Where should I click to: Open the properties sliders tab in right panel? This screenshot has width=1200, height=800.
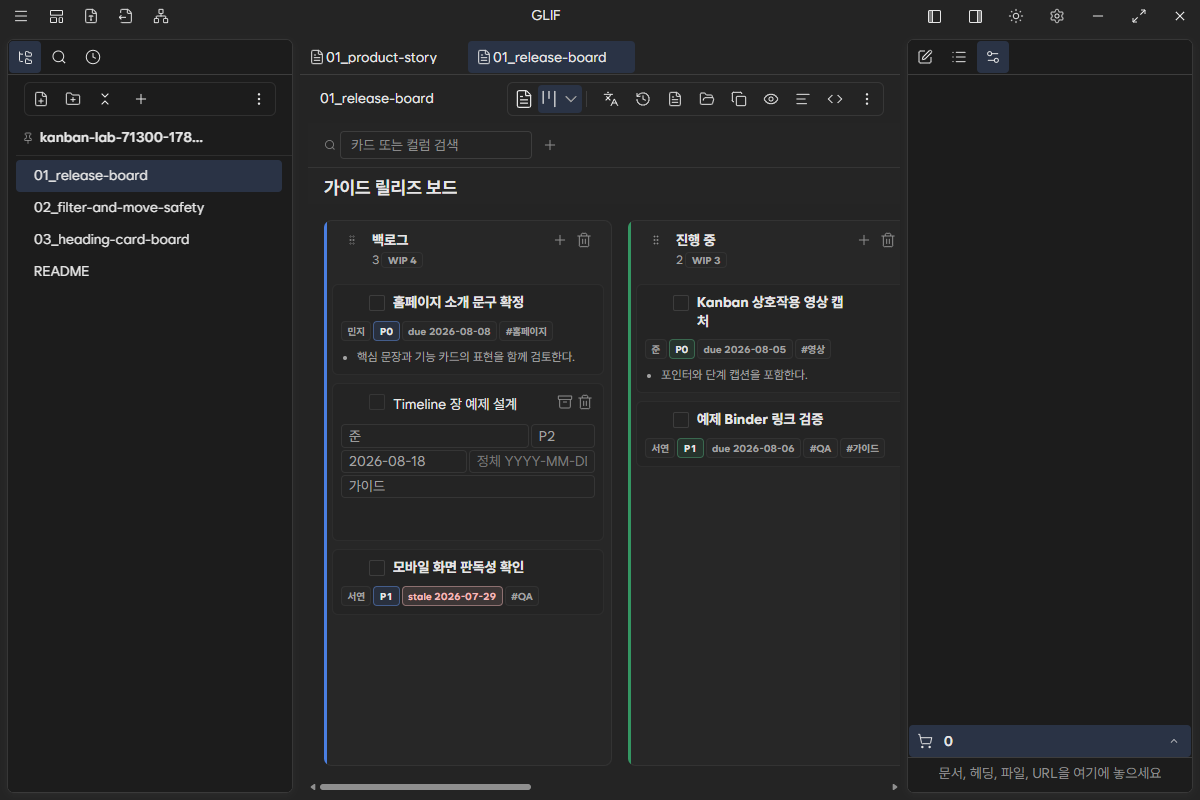click(x=993, y=57)
